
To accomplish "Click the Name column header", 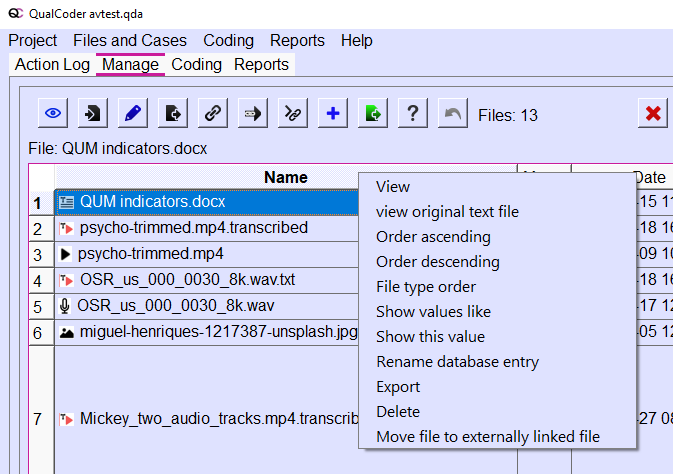I will click(x=285, y=177).
